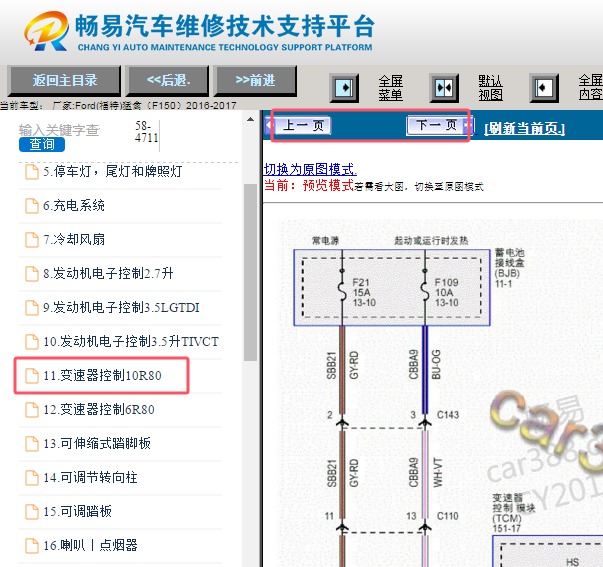
Task: Click document icon beside 16.喇叭丨点烟器
Action: click(32, 545)
